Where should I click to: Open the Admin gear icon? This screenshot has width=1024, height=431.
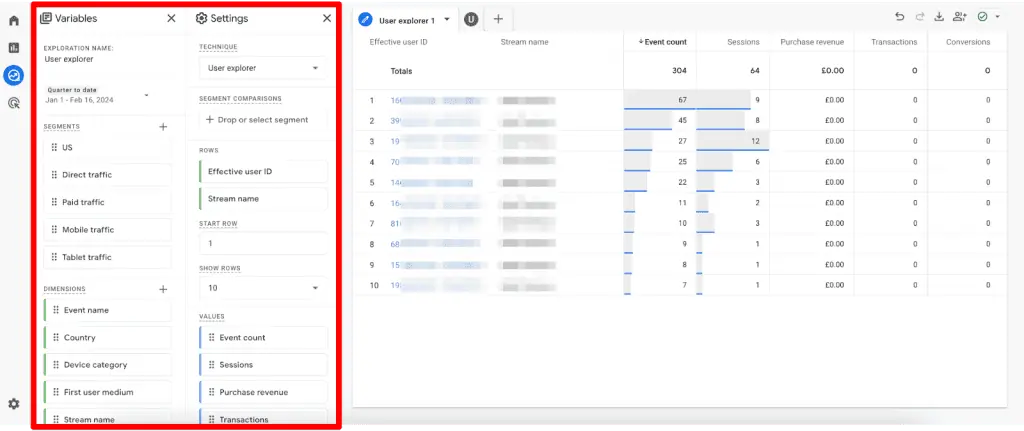tap(14, 404)
